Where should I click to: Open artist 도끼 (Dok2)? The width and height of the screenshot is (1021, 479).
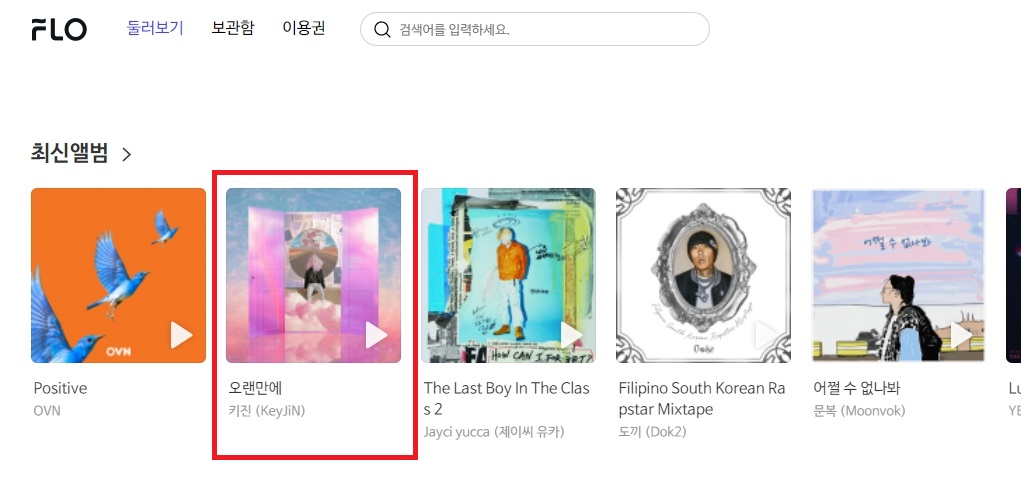pos(652,431)
